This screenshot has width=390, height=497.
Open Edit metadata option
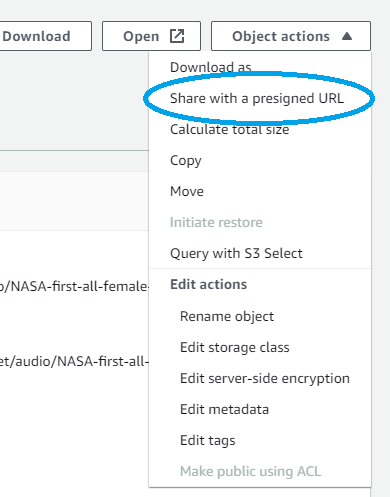[224, 409]
